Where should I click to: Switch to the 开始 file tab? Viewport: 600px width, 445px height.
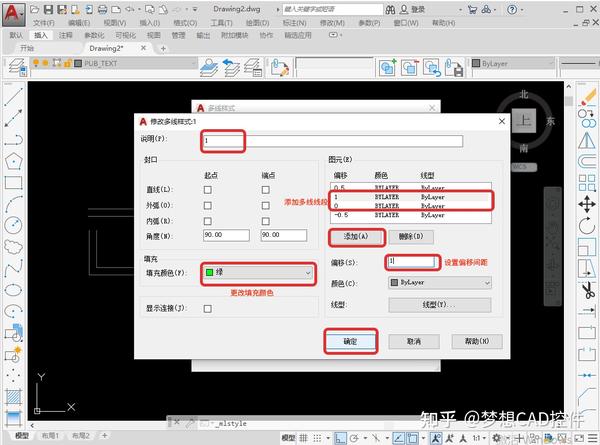point(27,48)
